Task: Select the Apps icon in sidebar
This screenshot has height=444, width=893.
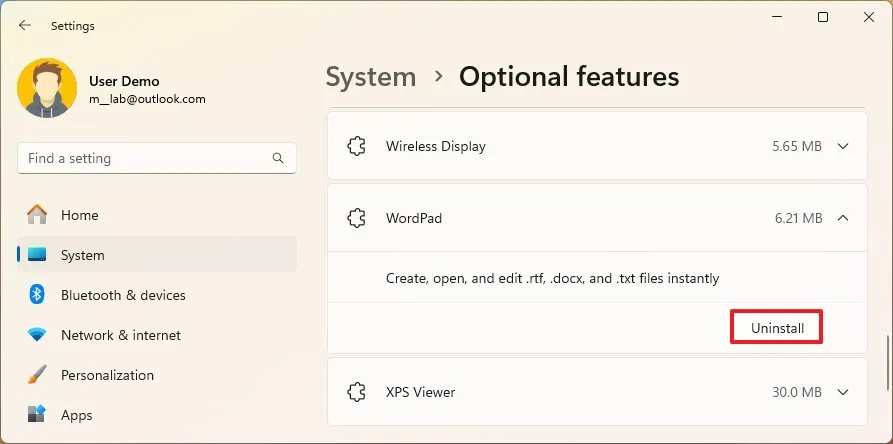Action: coord(37,415)
